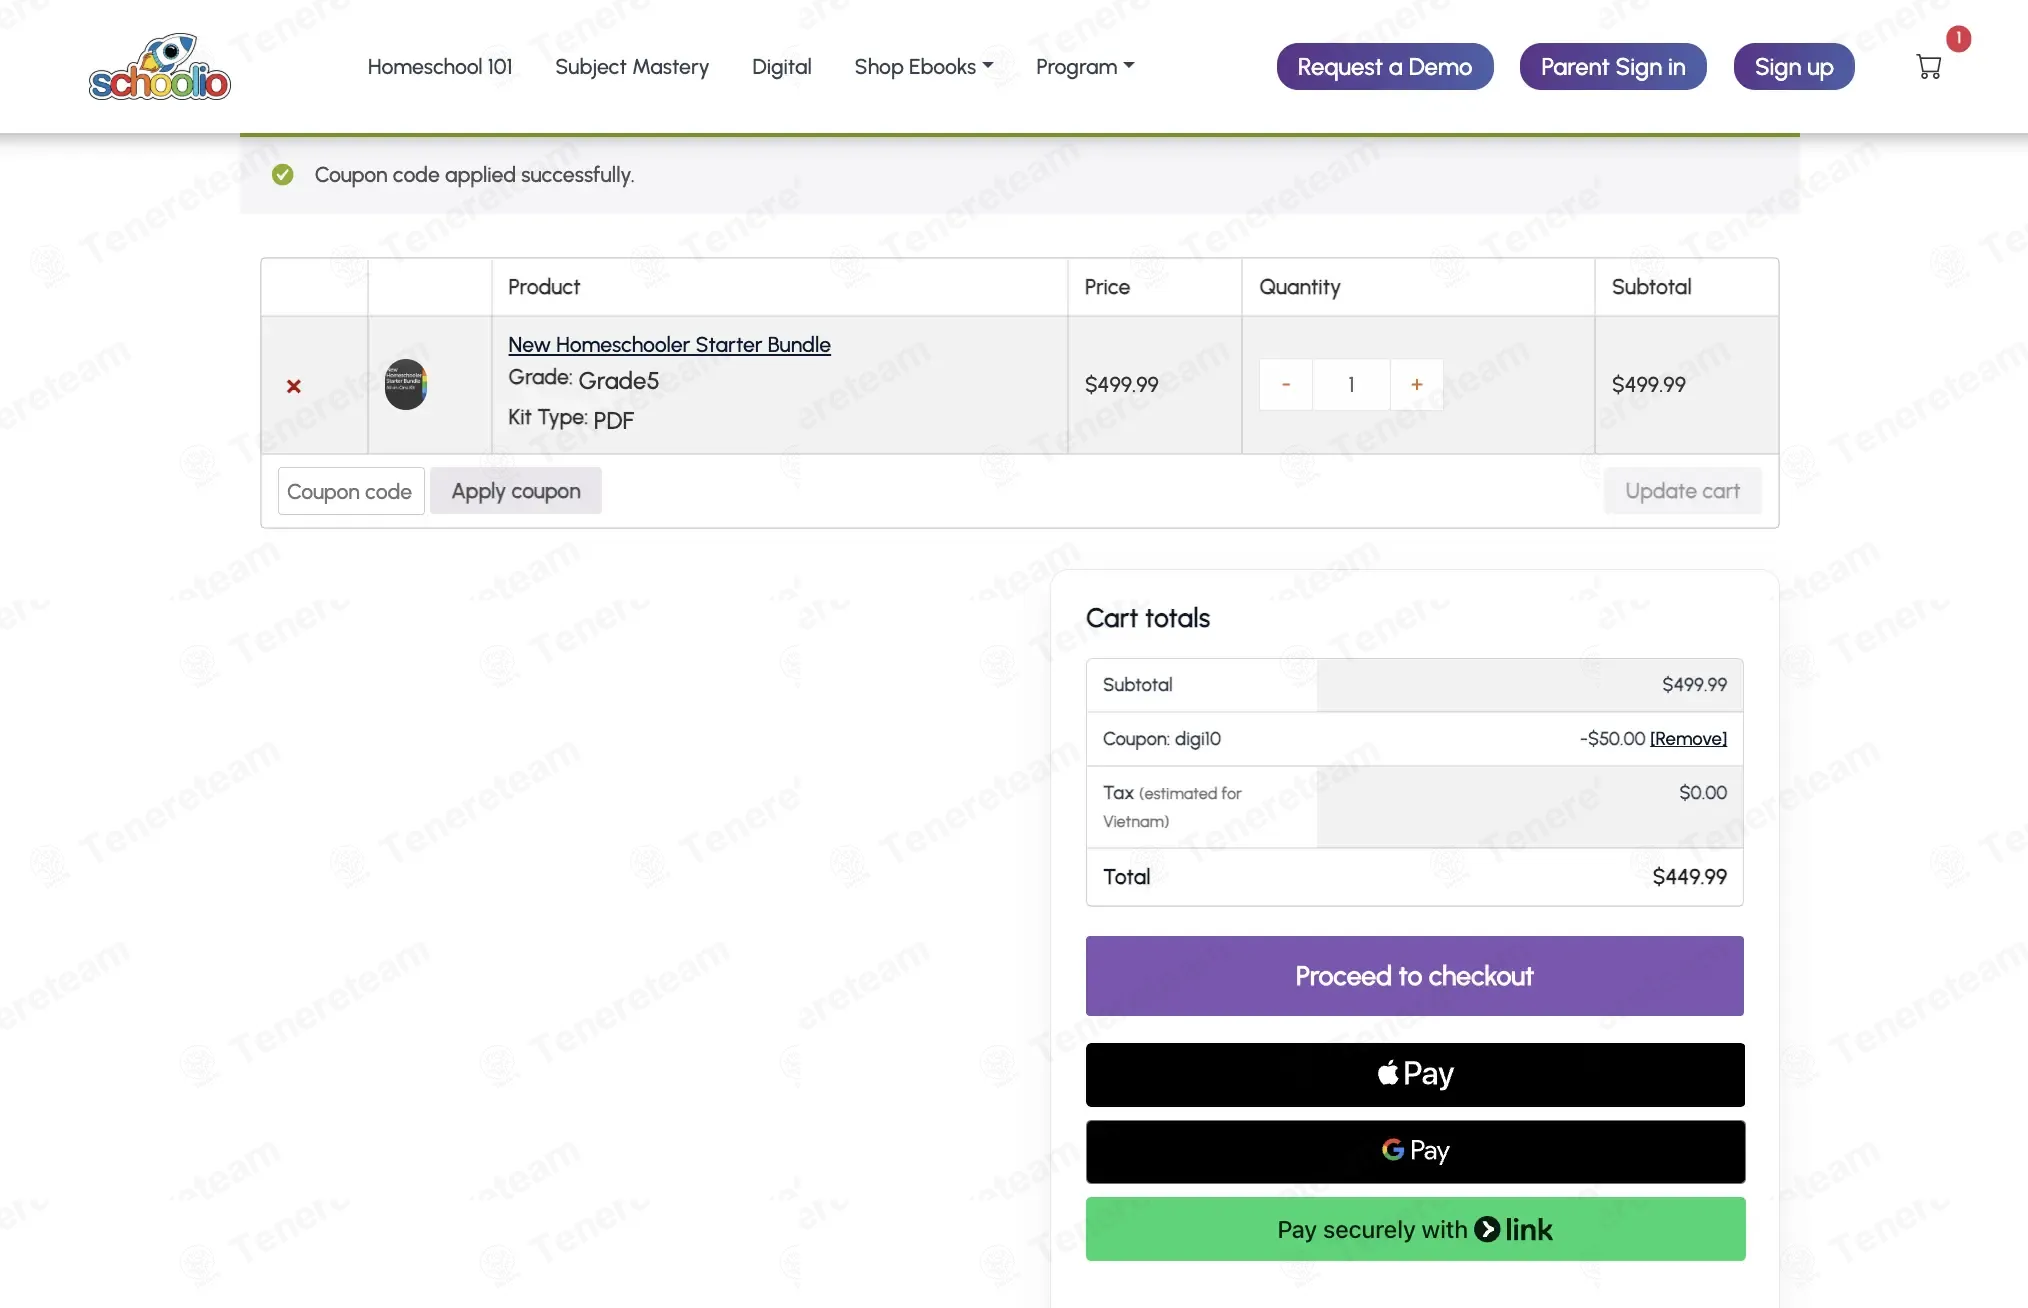Click the green success checkmark icon
2028x1308 pixels.
[283, 175]
